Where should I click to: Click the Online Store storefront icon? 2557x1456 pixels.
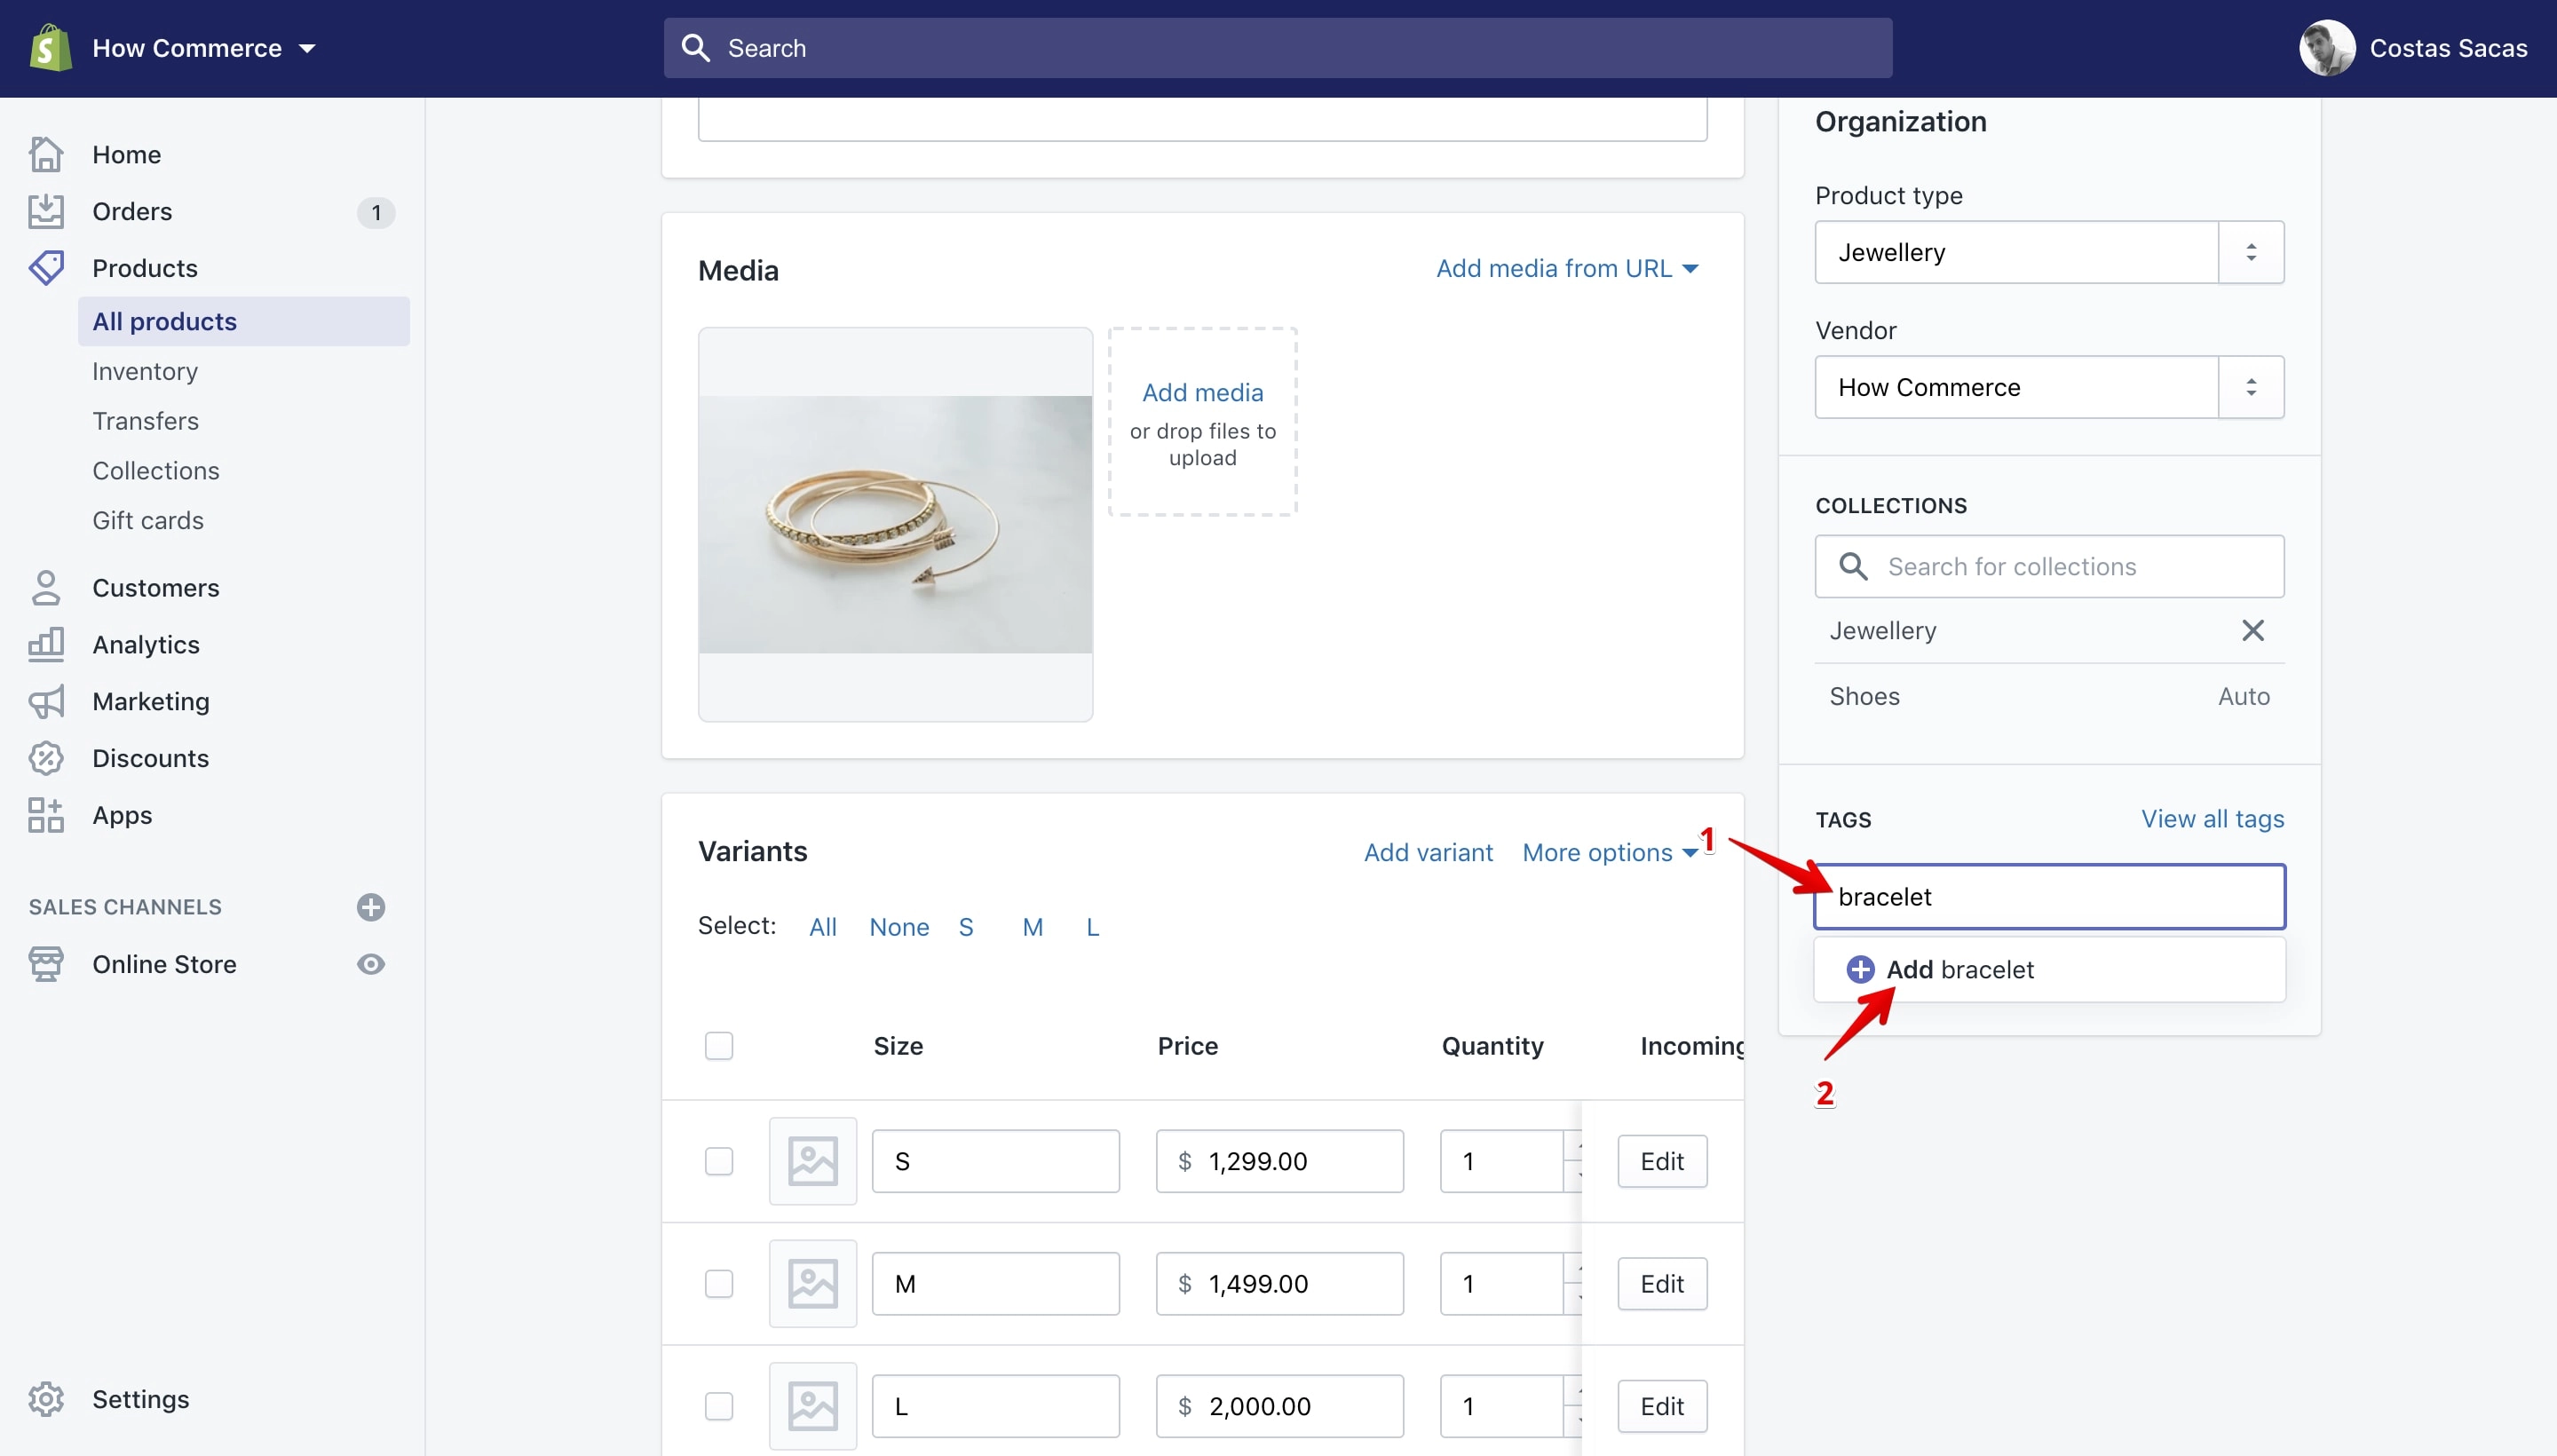pos(46,964)
